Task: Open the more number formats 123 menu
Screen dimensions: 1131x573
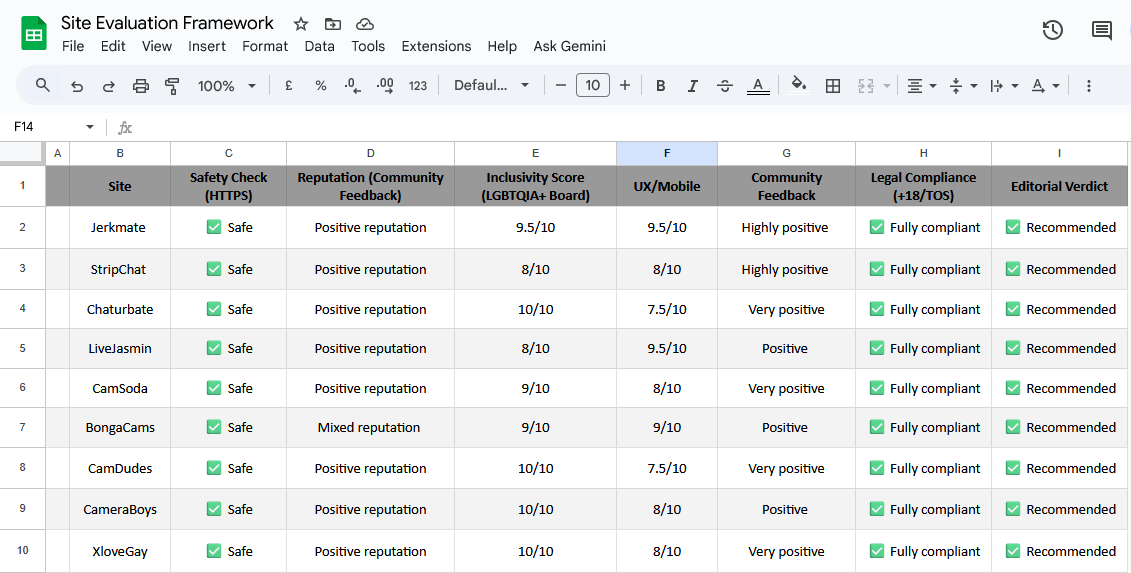Action: [x=418, y=86]
